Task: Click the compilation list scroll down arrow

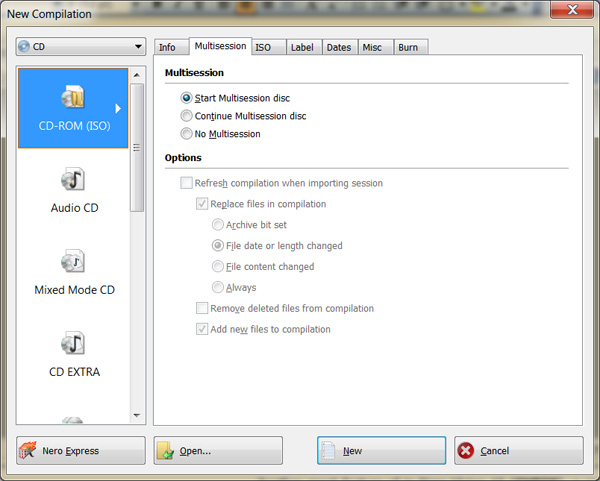Action: tap(137, 415)
